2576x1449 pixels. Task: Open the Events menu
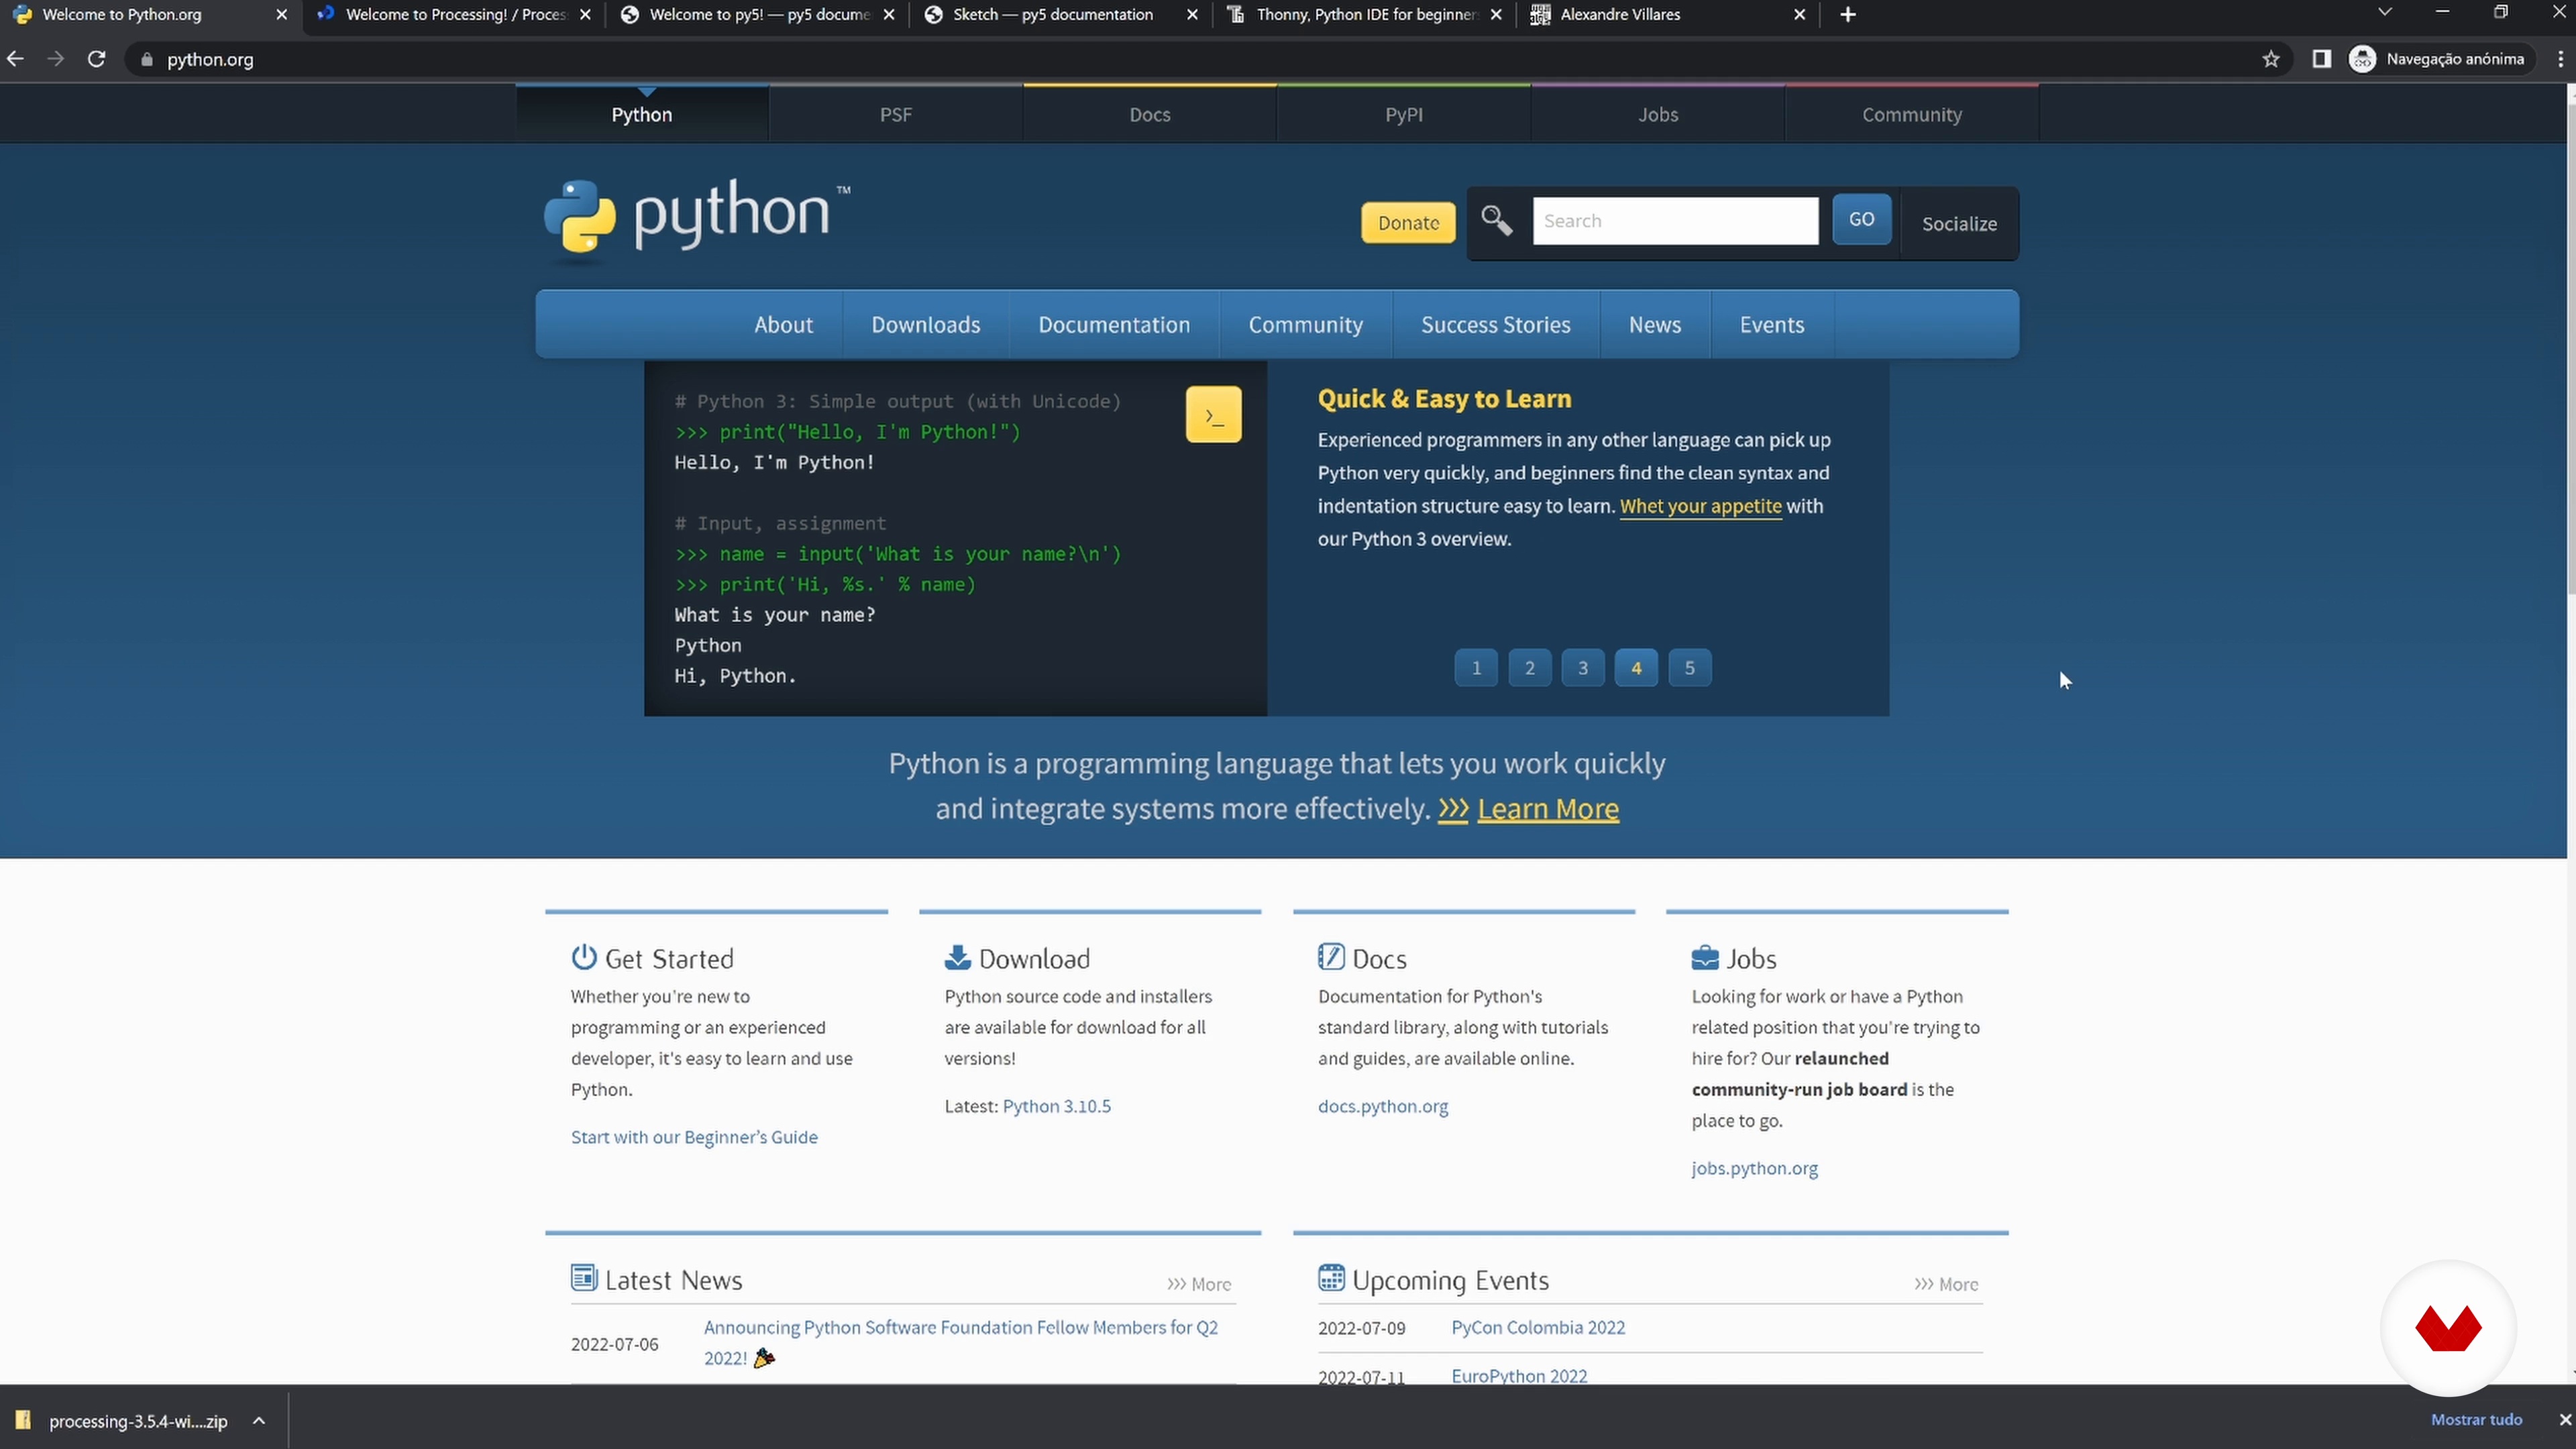pos(1771,324)
